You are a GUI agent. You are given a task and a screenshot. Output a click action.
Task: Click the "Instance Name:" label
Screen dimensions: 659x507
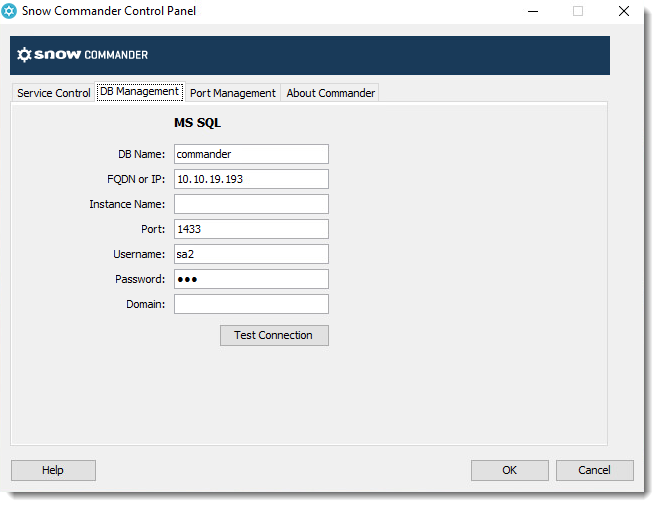pos(127,204)
